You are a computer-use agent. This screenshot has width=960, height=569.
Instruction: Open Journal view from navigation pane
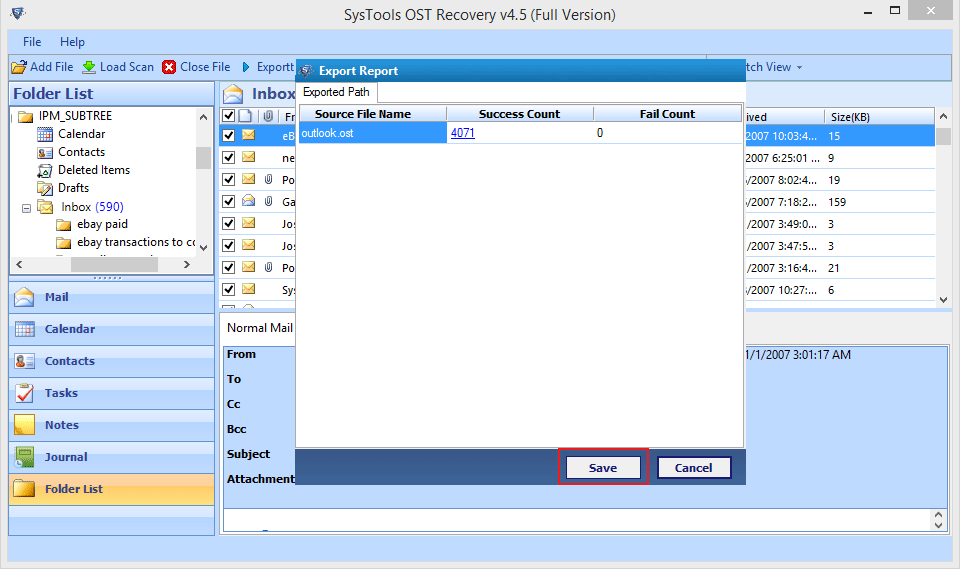pos(111,456)
